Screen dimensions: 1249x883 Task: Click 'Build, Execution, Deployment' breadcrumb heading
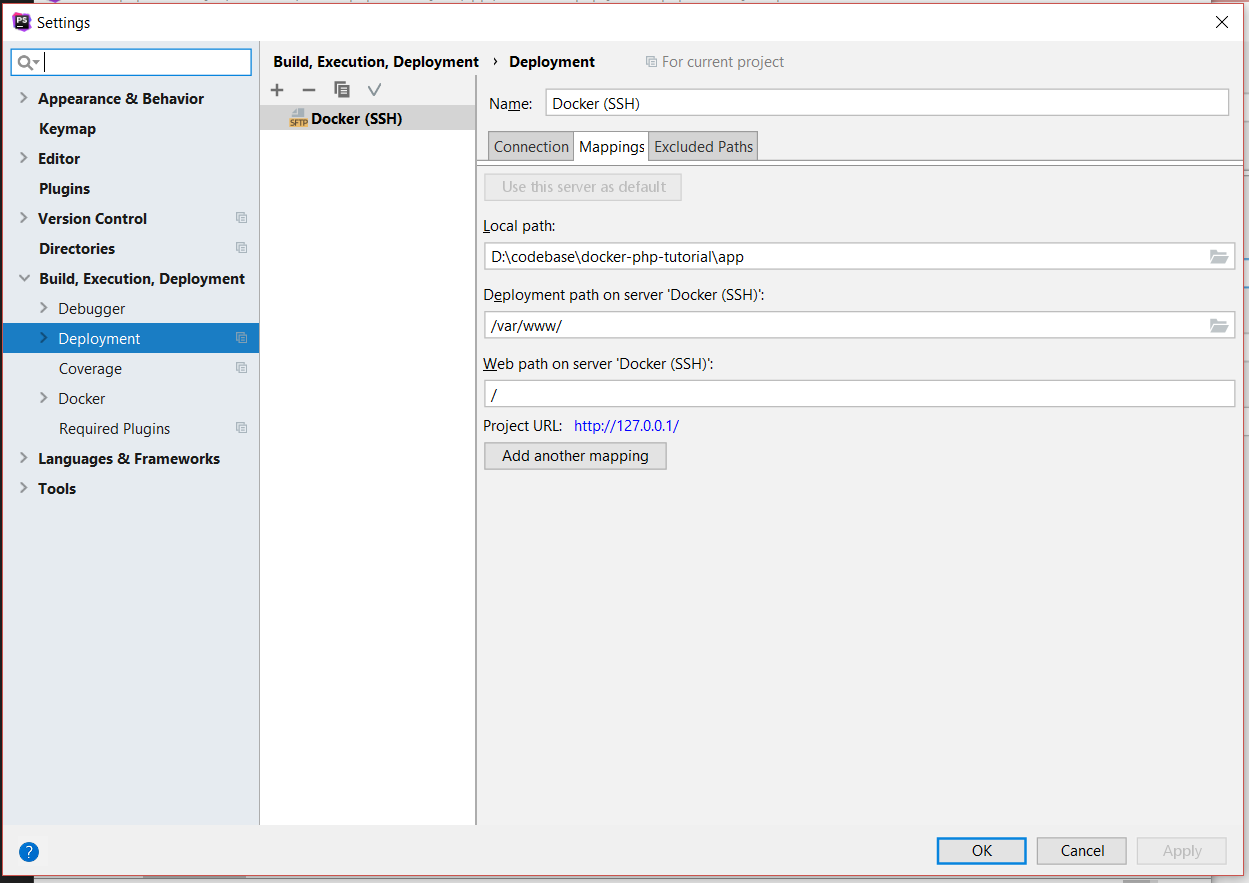point(376,62)
